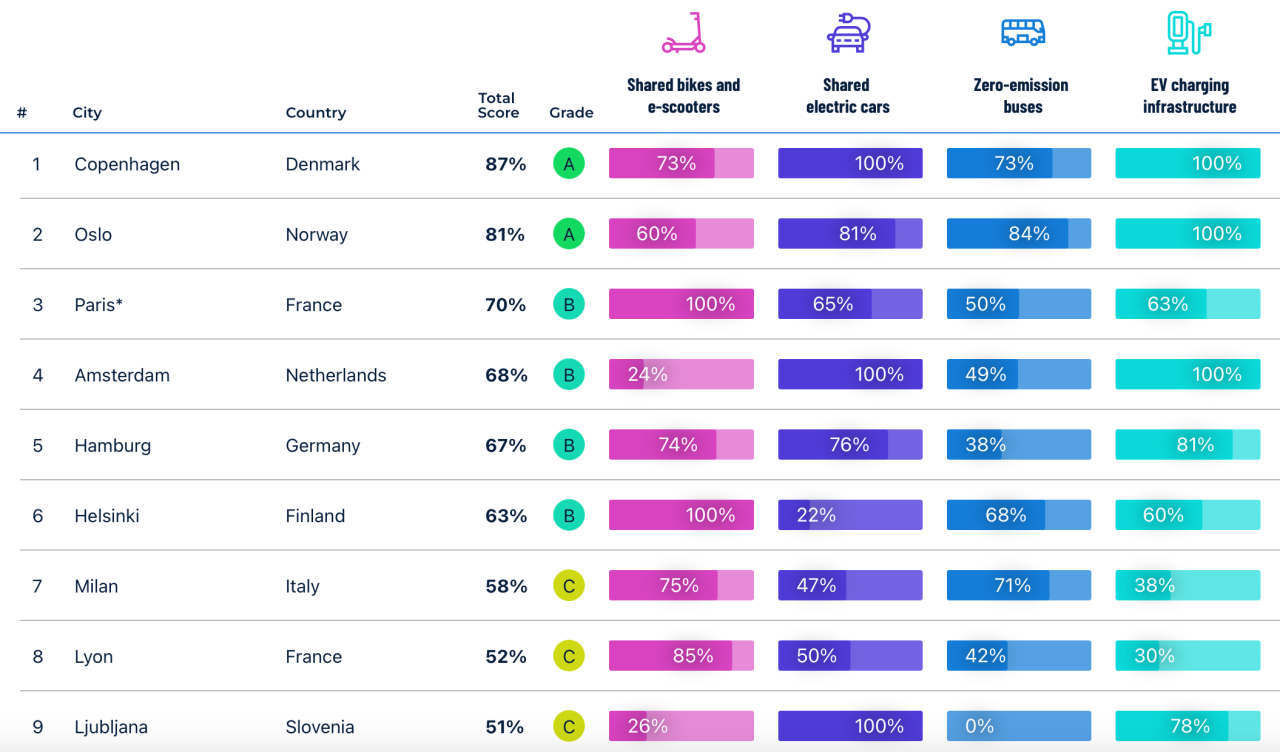Click the Lyon row's 52% total score
1280x752 pixels.
coord(506,657)
